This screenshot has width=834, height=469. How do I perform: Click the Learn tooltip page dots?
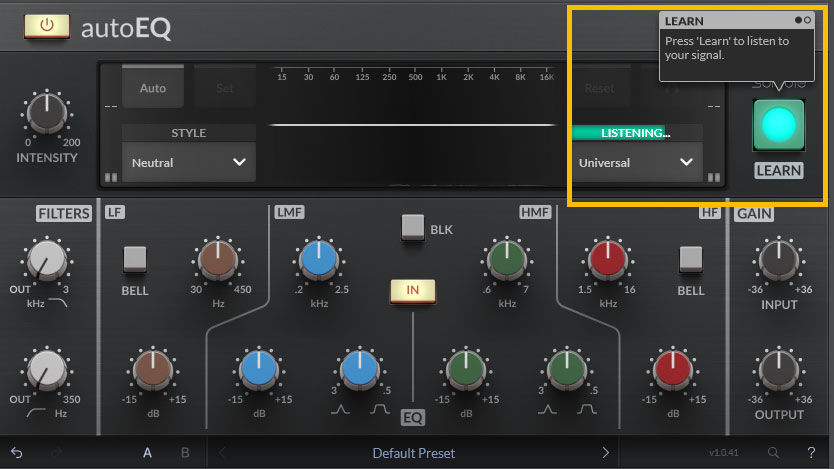[x=803, y=20]
